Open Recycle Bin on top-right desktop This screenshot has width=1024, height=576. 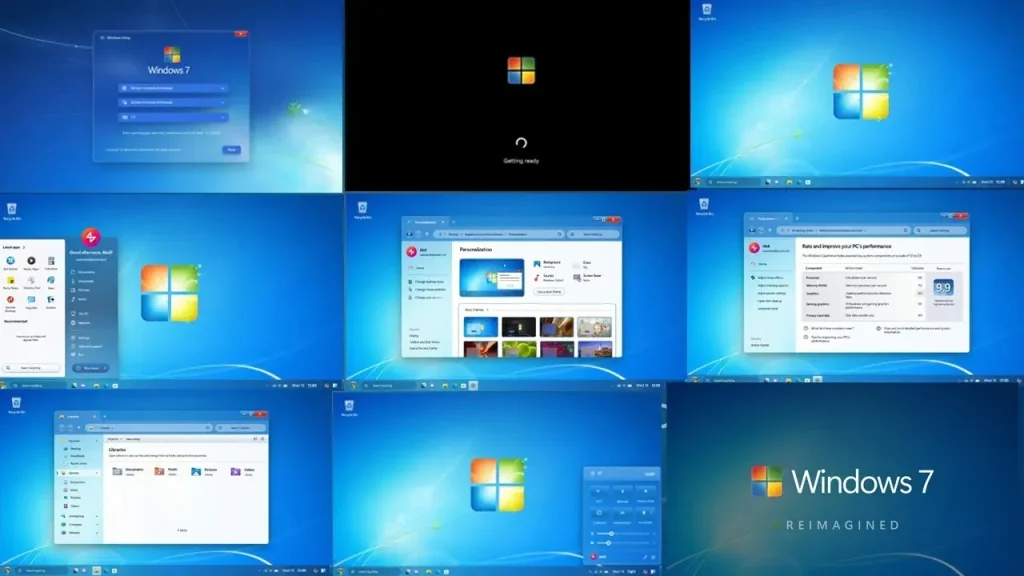click(707, 12)
